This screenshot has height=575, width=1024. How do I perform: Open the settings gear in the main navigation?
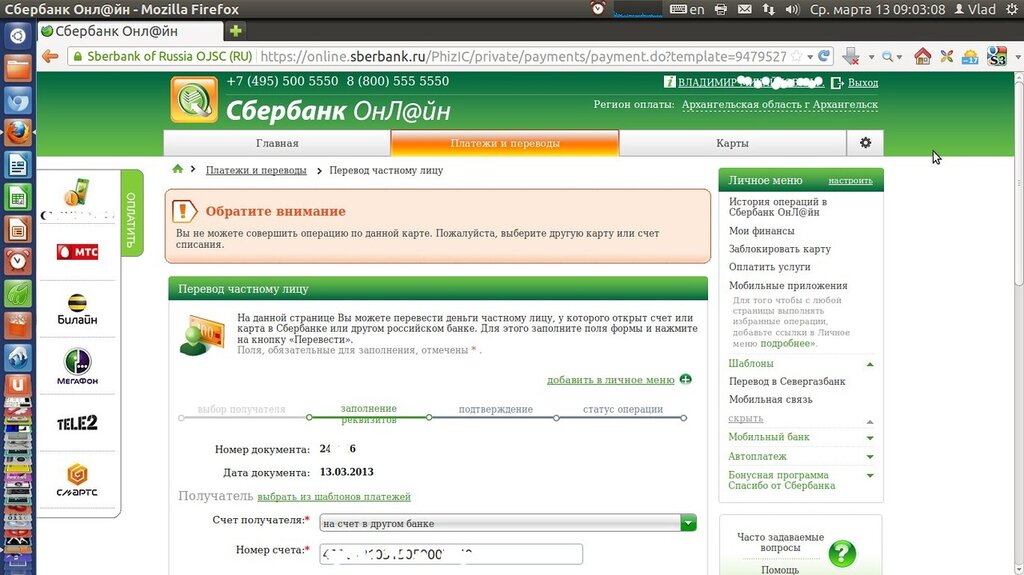pos(865,142)
